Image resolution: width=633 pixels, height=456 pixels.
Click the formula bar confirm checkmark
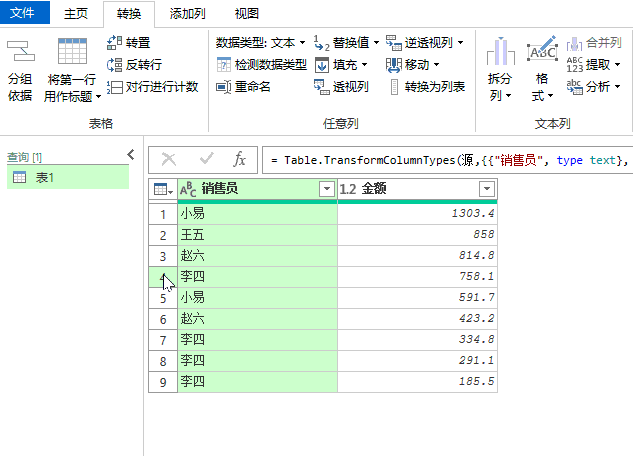[206, 159]
